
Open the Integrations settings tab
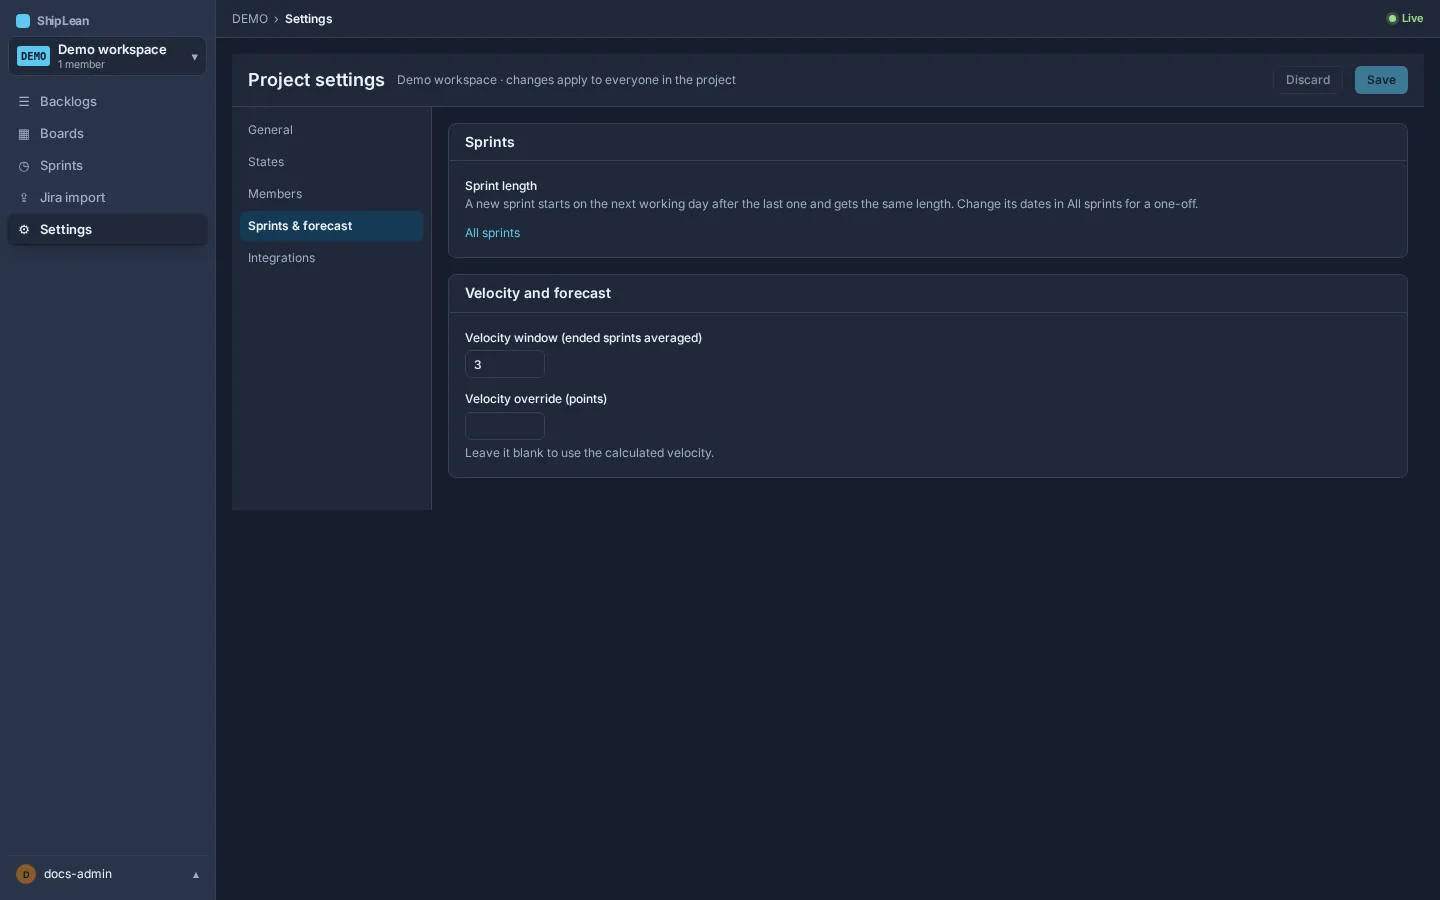click(332, 258)
